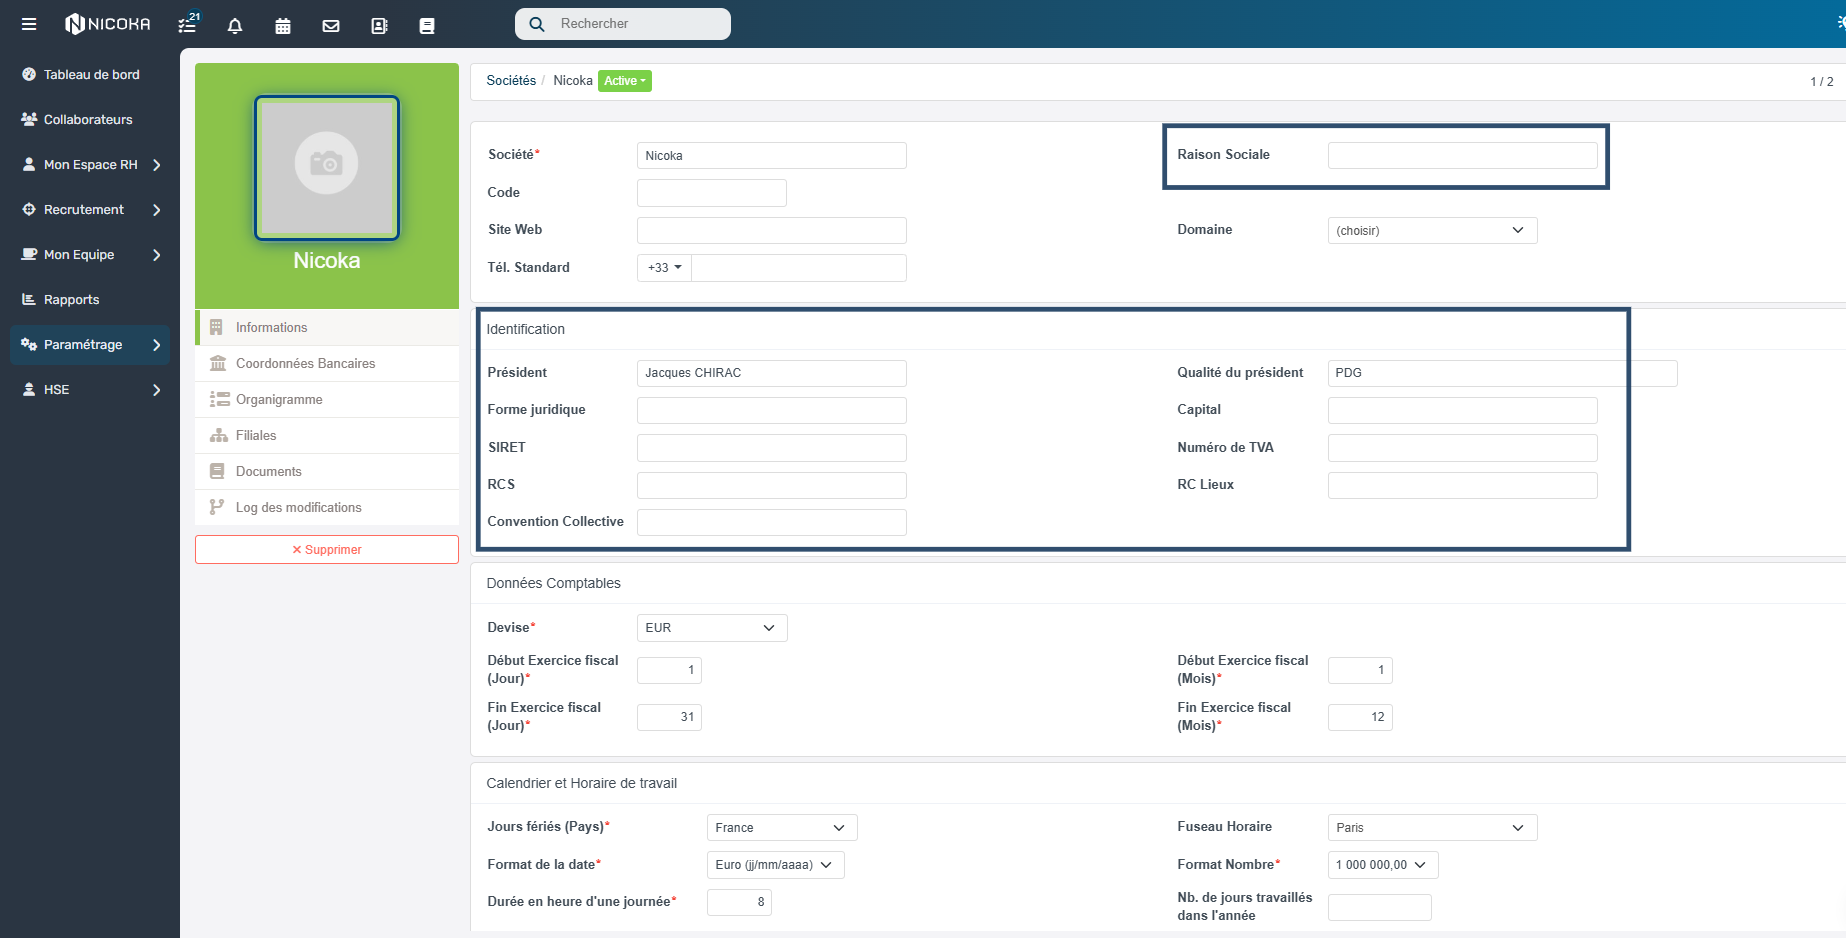Switch to the Informations tab
The image size is (1846, 938).
click(x=327, y=327)
